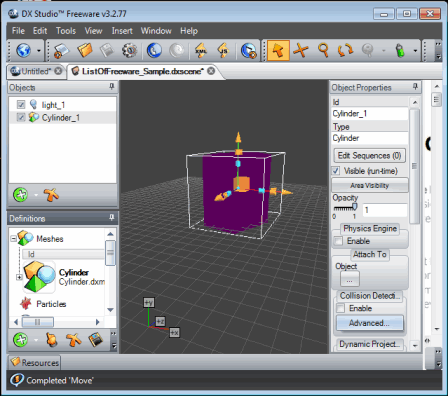Expand the Cylinder mesh definition

pos(19,277)
